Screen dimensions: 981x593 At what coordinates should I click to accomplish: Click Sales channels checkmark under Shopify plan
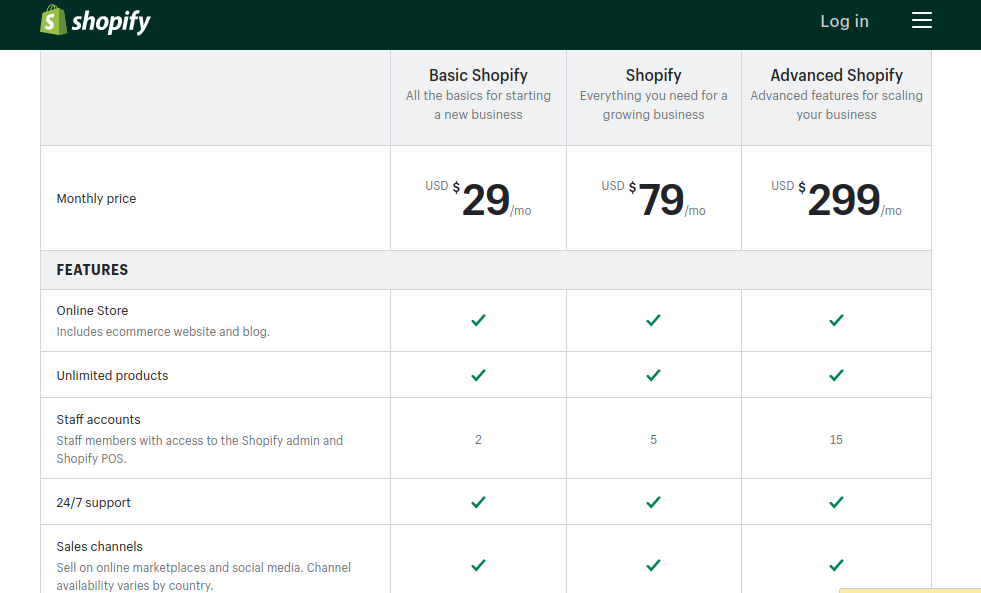(x=653, y=565)
